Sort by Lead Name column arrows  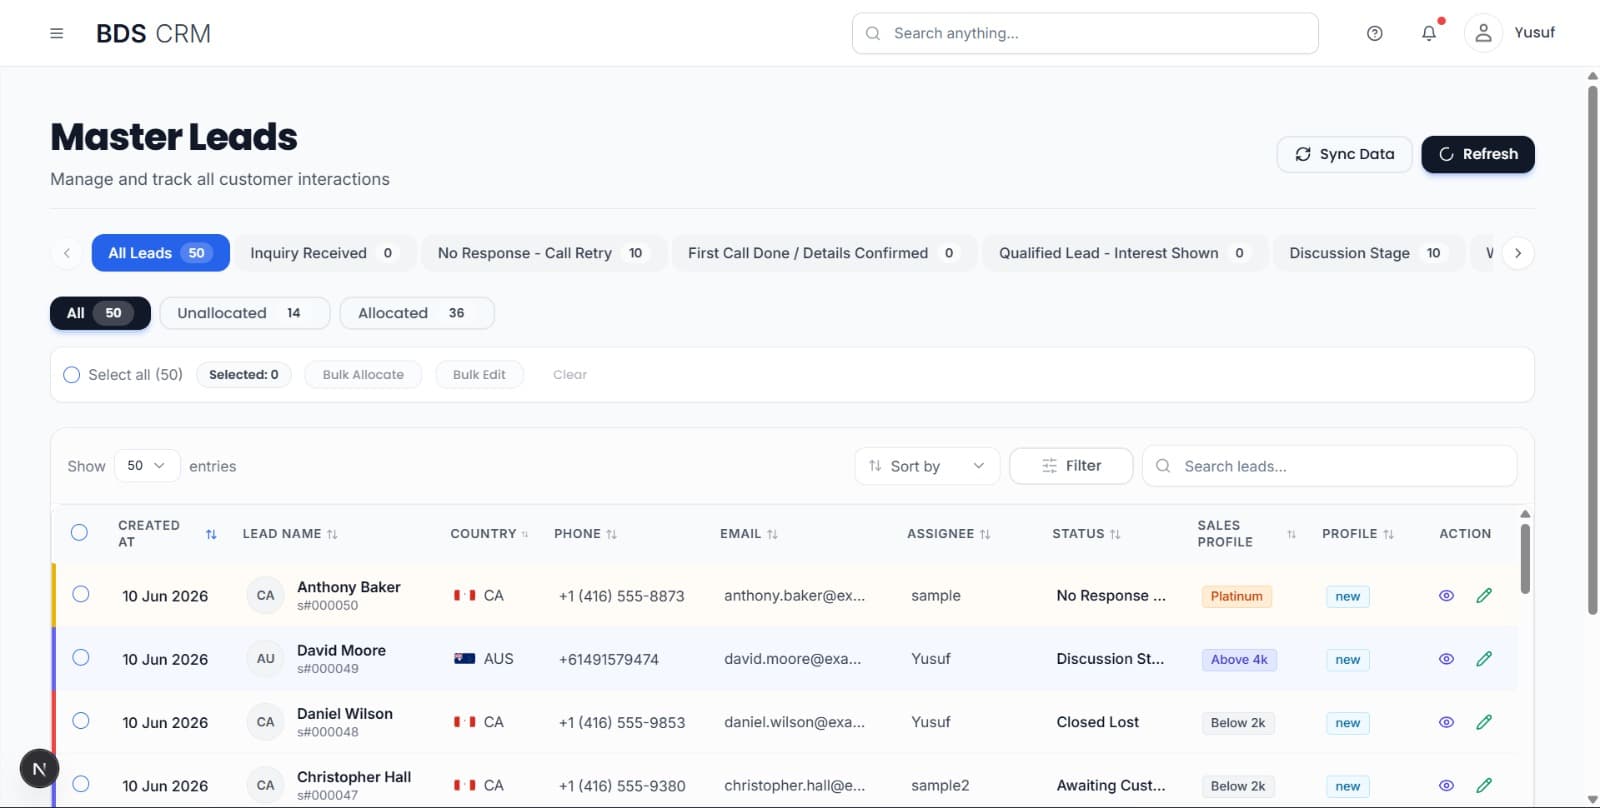tap(332, 534)
